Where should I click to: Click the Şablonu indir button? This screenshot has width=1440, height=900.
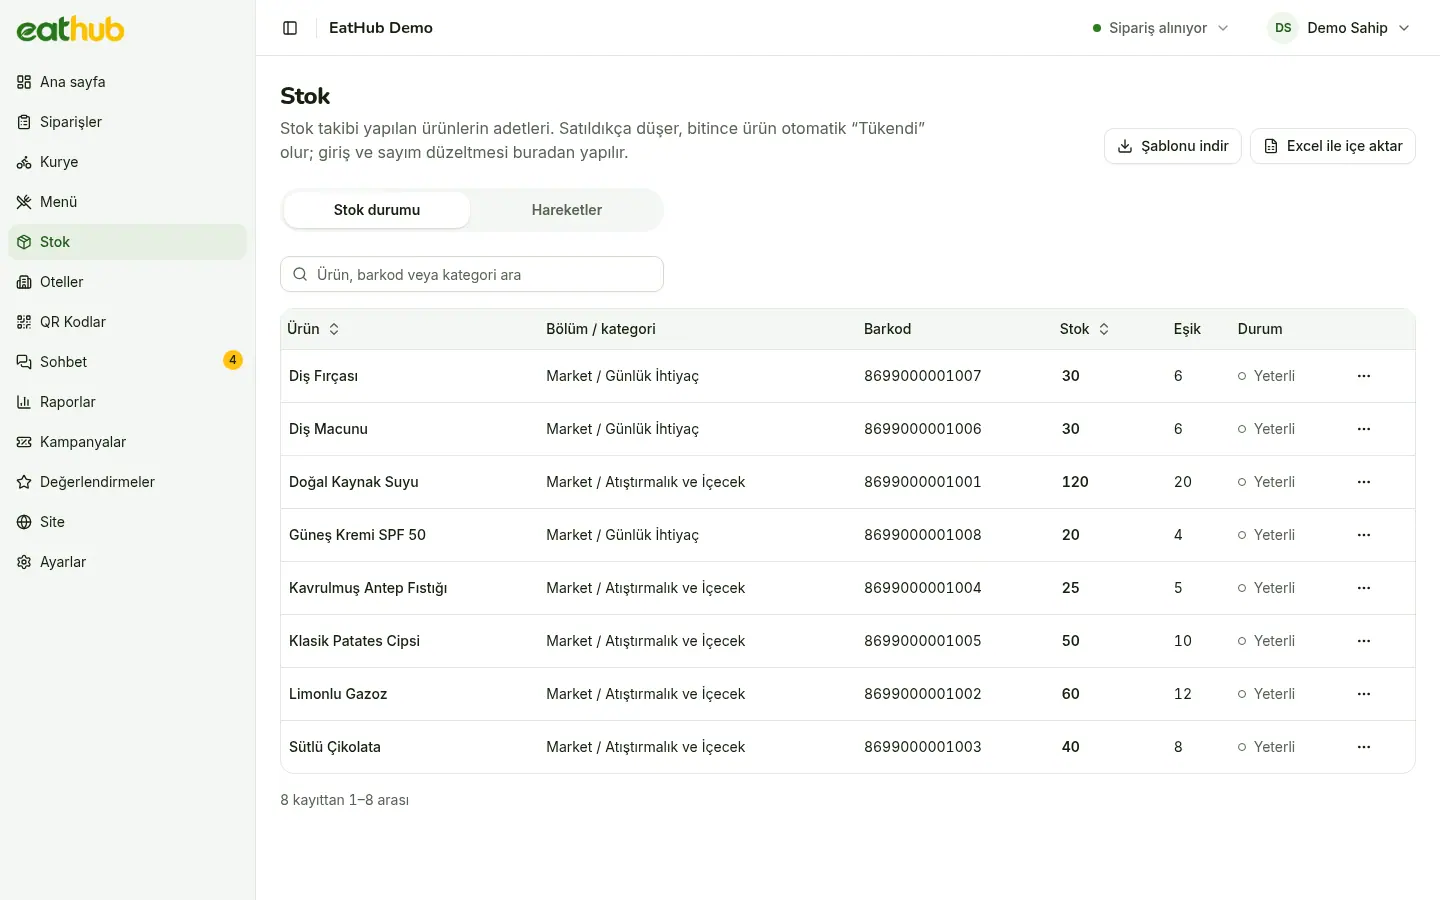click(x=1173, y=146)
